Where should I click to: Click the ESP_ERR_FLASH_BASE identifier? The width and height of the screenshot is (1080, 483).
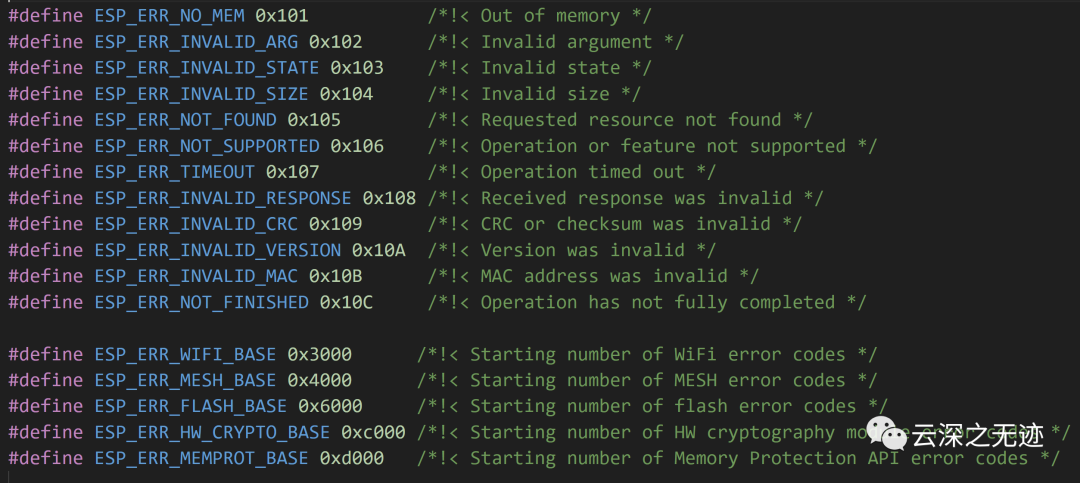coord(191,406)
